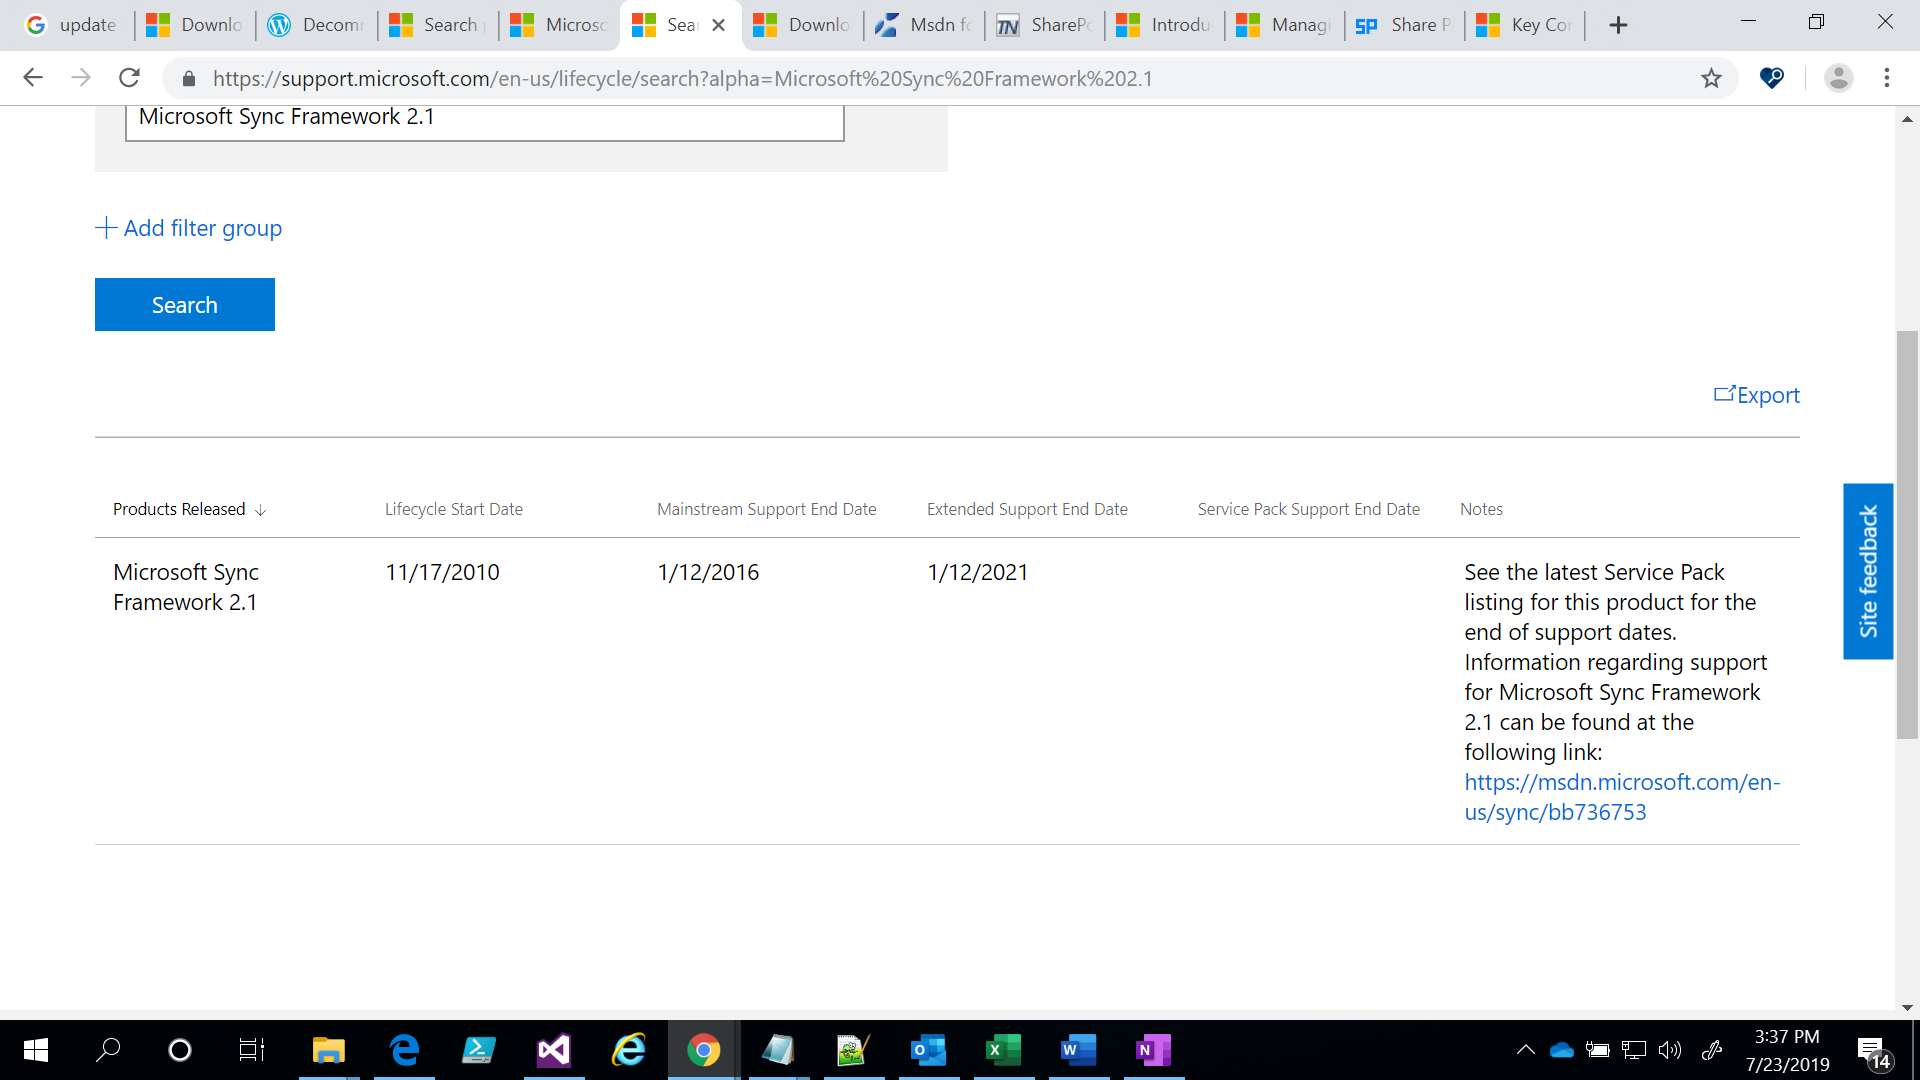View site information lock icon

[x=189, y=79]
